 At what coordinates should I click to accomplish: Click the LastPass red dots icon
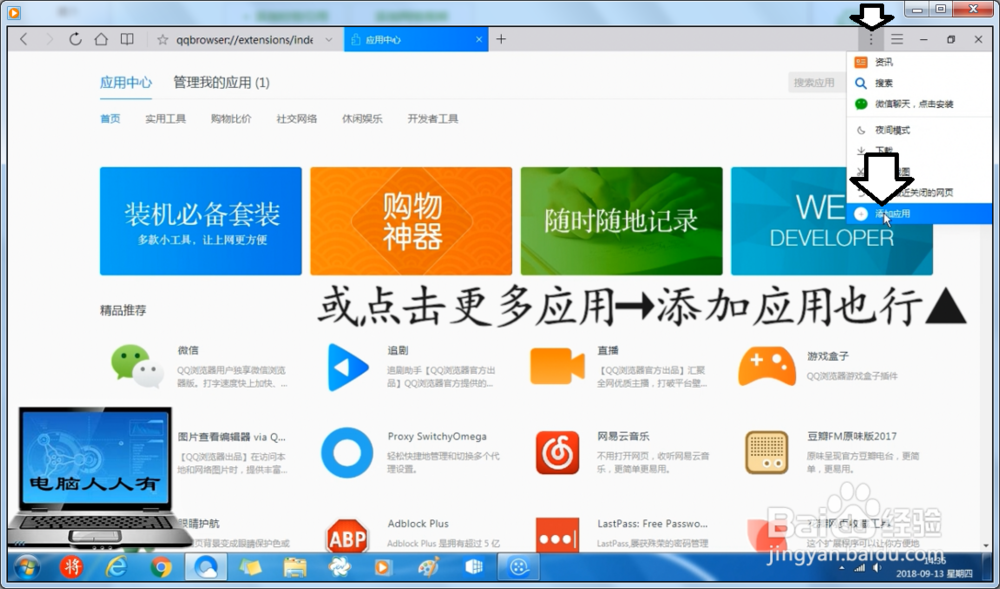(x=557, y=535)
